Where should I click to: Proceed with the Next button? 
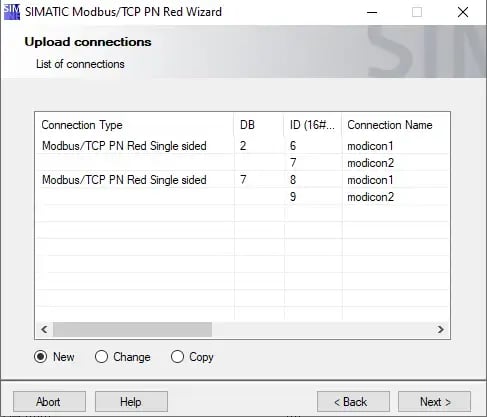point(435,402)
